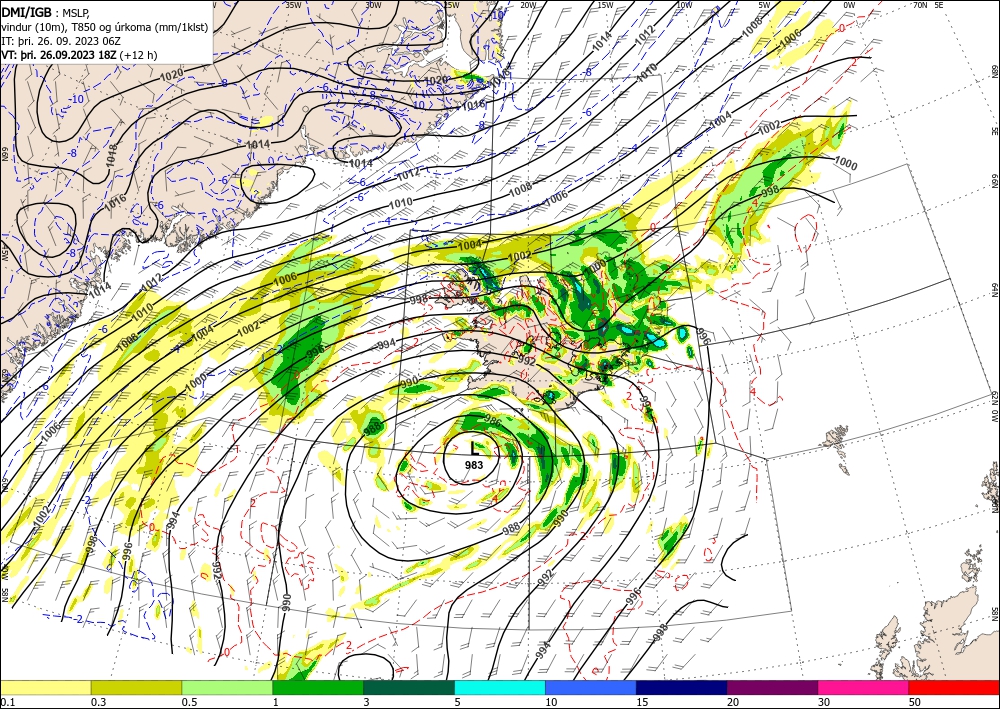Viewport: 1000px width, 709px height.
Task: Click the dark green 3–5 mm legend swatch
Action: pos(409,687)
